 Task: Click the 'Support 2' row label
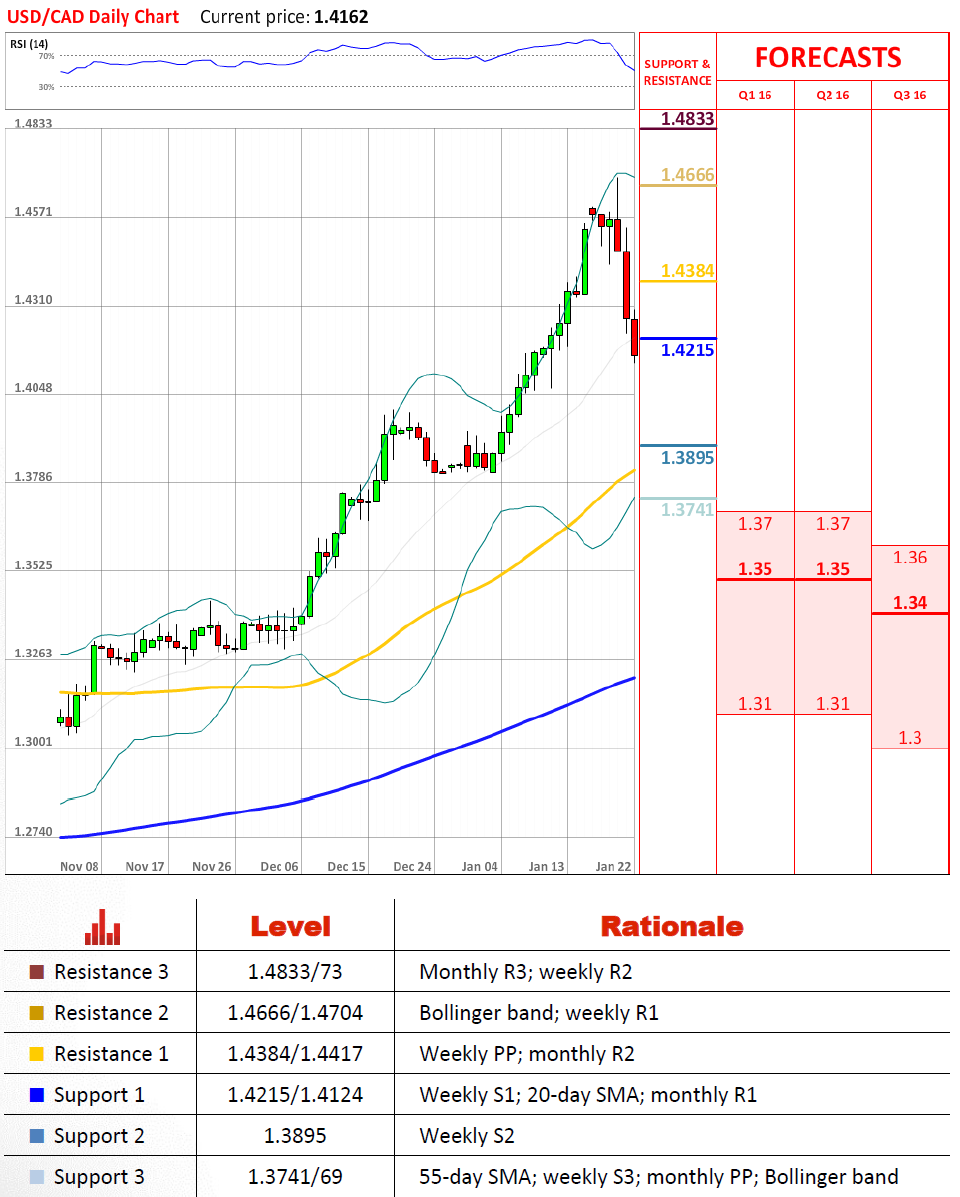tap(99, 1137)
